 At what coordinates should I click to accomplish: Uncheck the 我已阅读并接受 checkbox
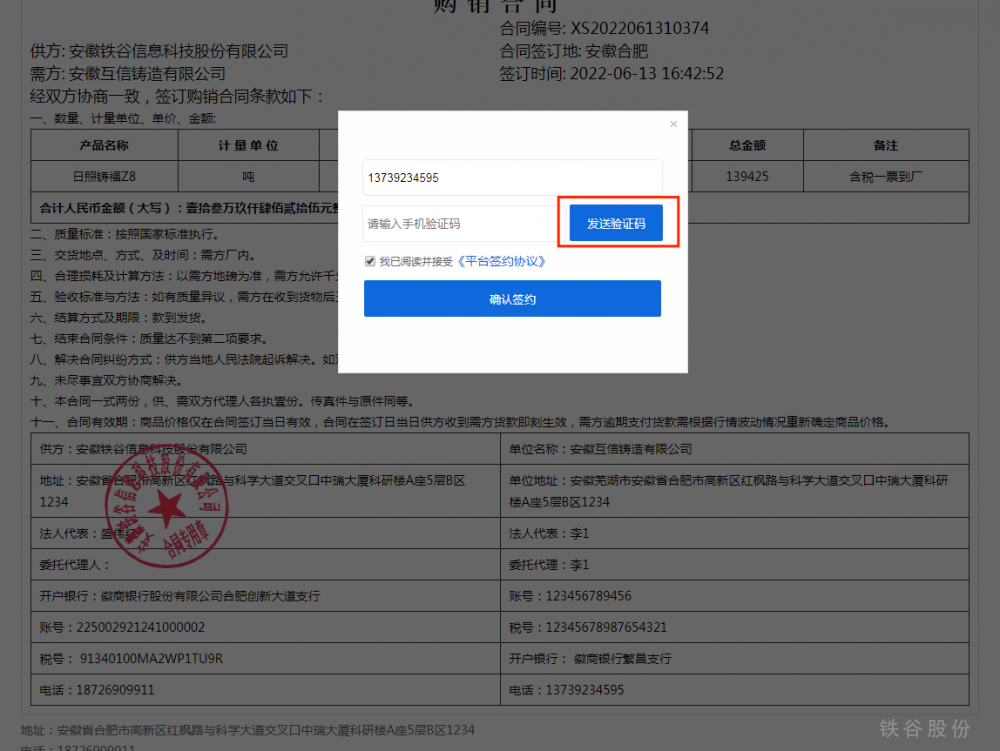[x=371, y=261]
